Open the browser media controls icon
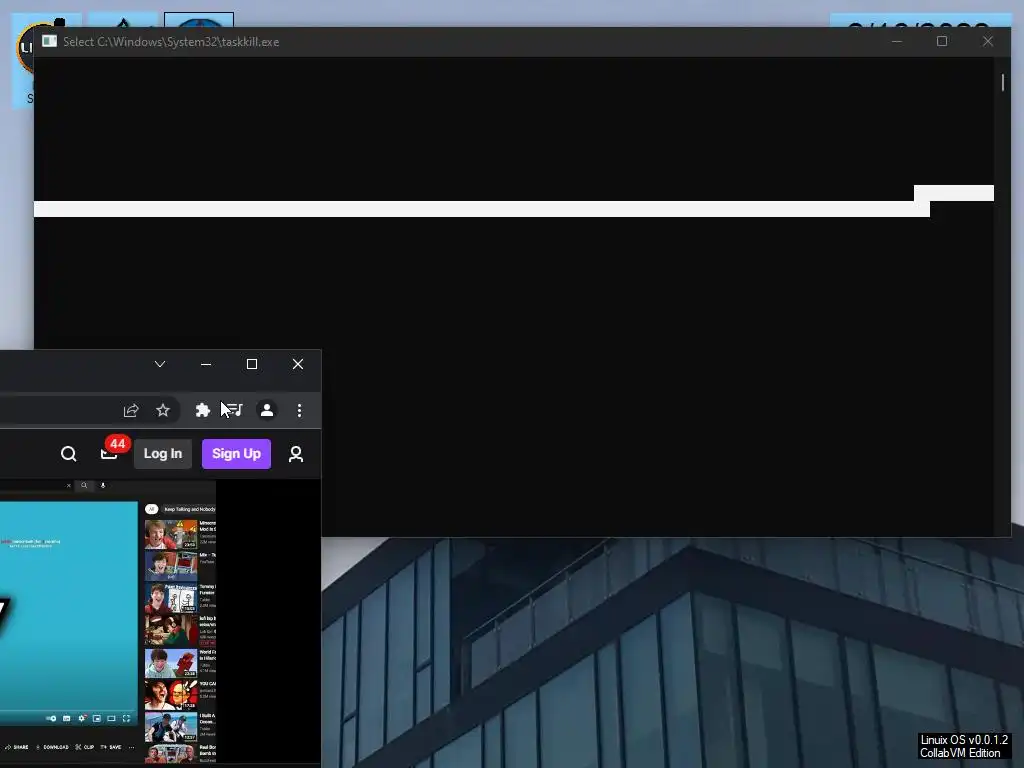1024x768 pixels. pos(235,410)
